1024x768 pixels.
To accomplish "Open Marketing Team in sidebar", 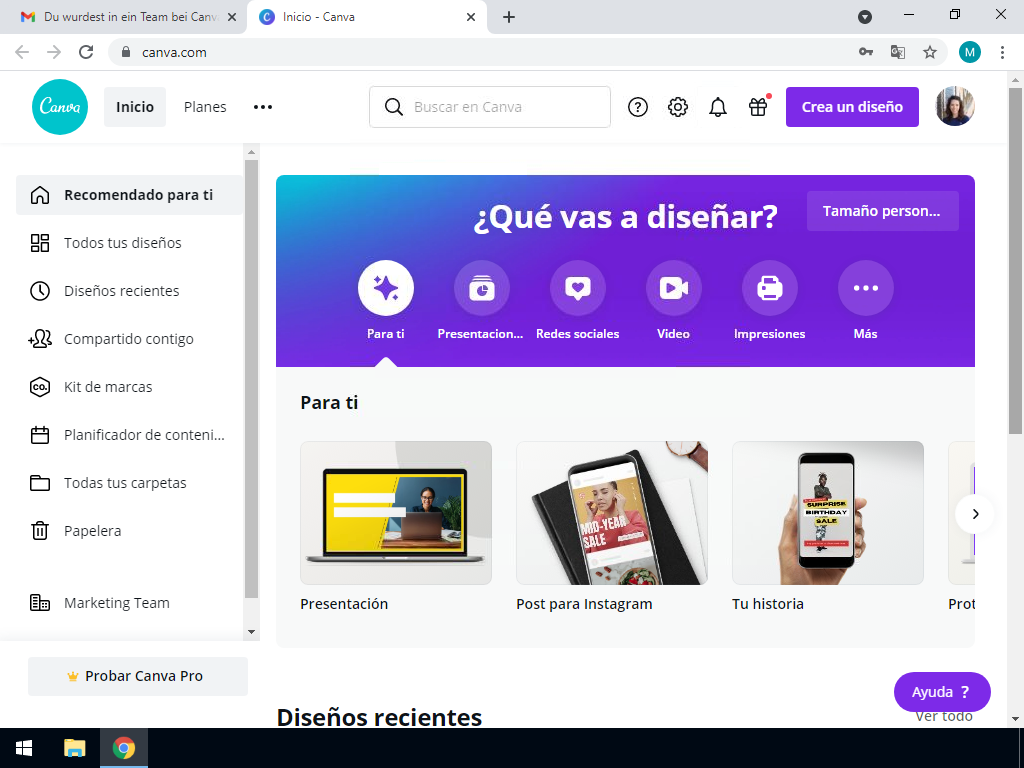I will (129, 603).
